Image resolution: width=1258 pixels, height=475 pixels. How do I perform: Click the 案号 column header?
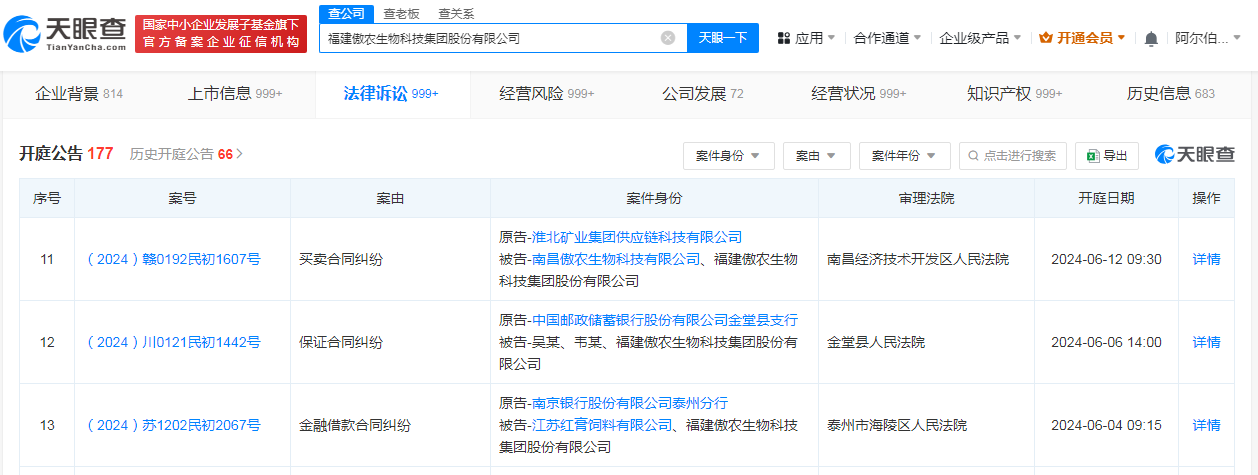click(x=182, y=198)
